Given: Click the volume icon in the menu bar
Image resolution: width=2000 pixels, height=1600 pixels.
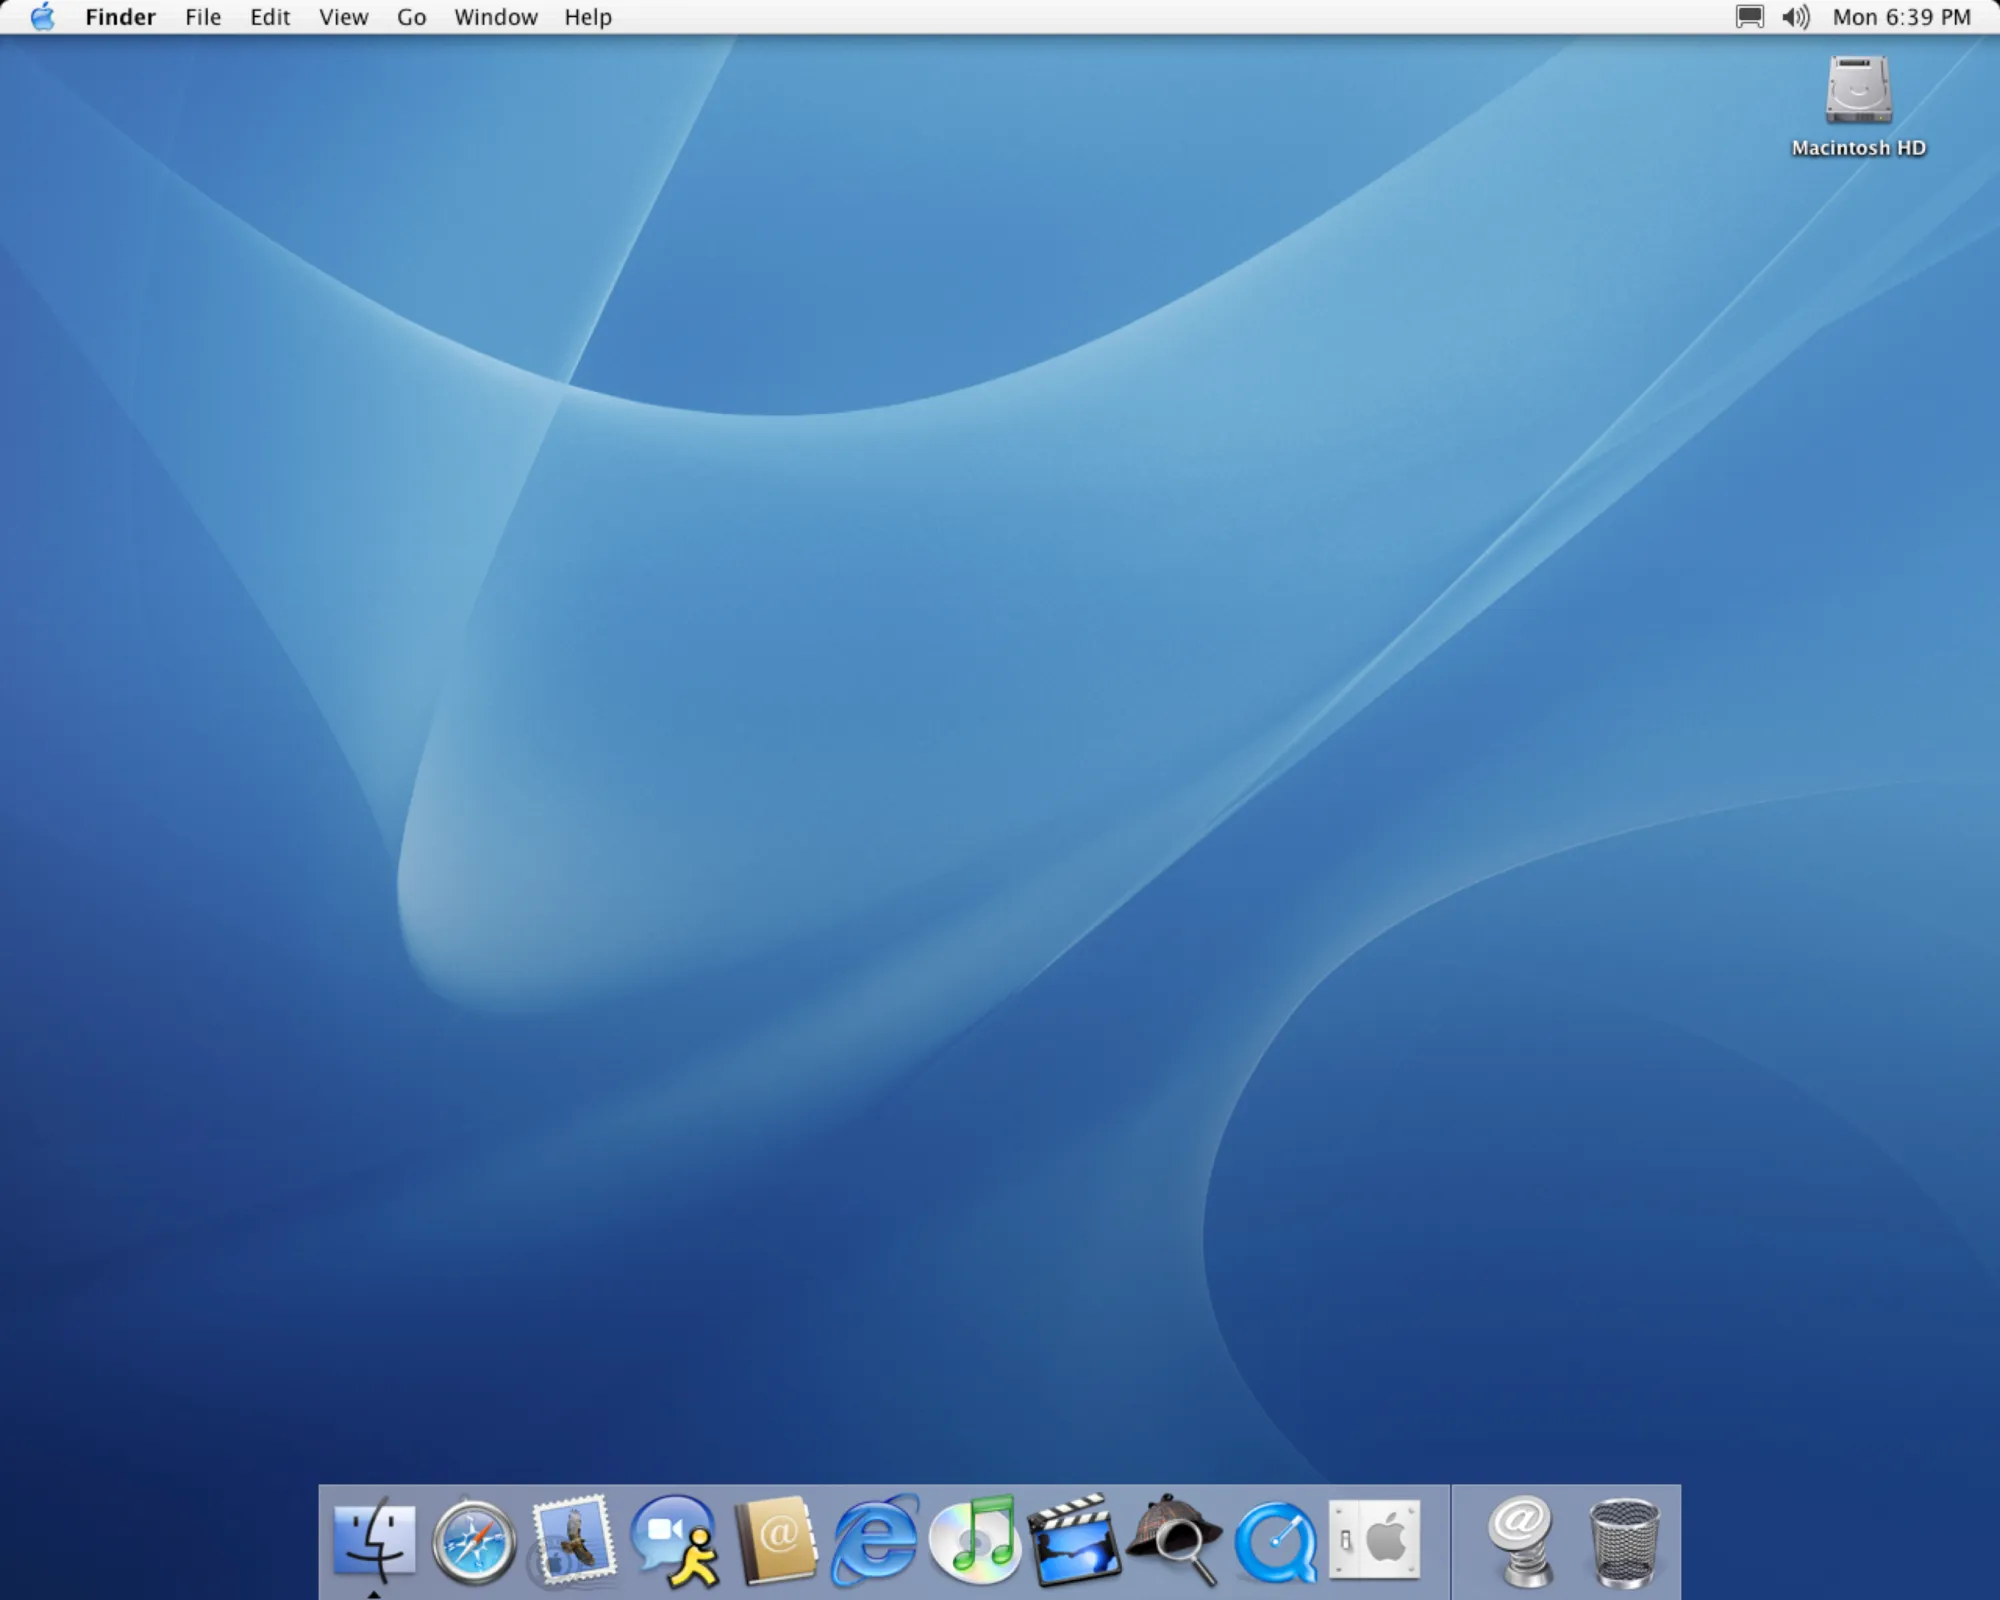Looking at the screenshot, I should coord(1797,17).
